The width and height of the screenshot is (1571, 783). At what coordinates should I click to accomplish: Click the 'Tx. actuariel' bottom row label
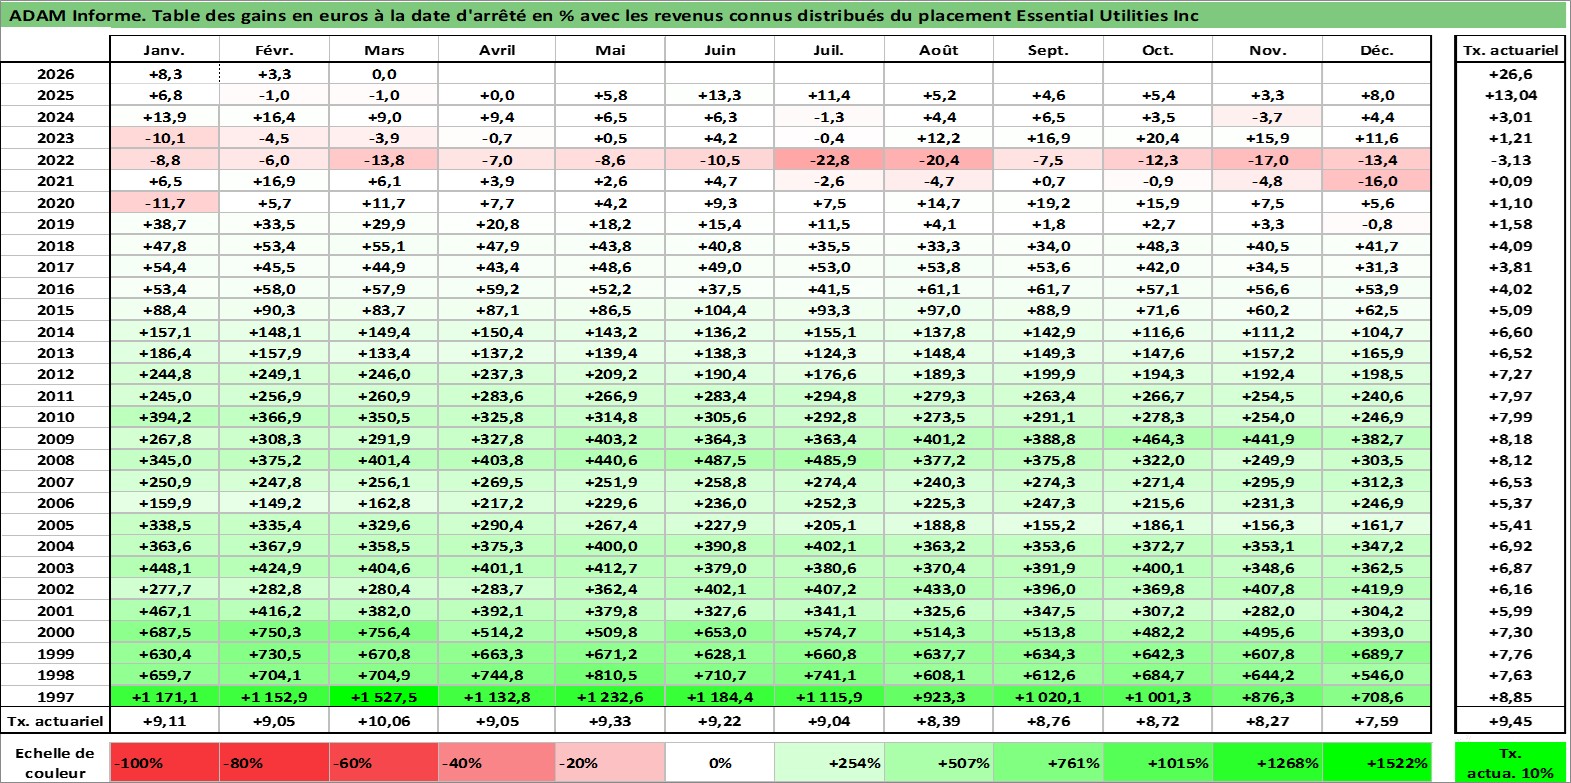[x=55, y=720]
